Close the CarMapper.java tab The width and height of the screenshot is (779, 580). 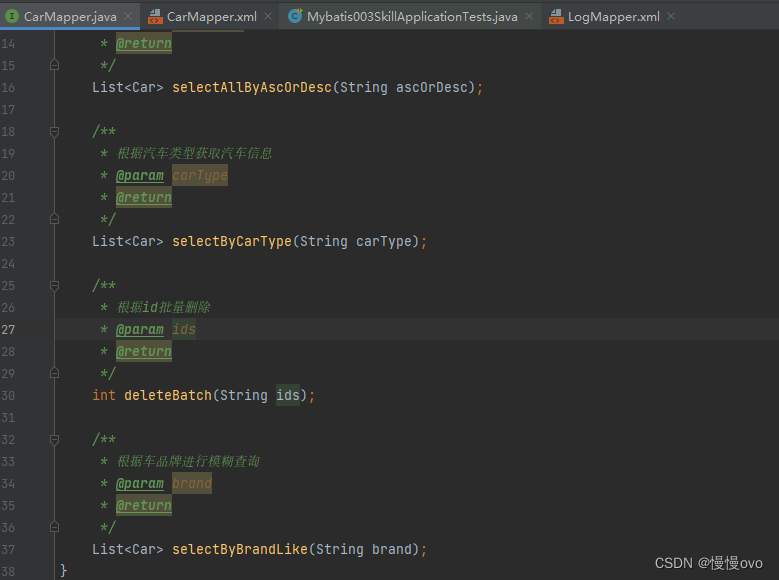(x=128, y=16)
